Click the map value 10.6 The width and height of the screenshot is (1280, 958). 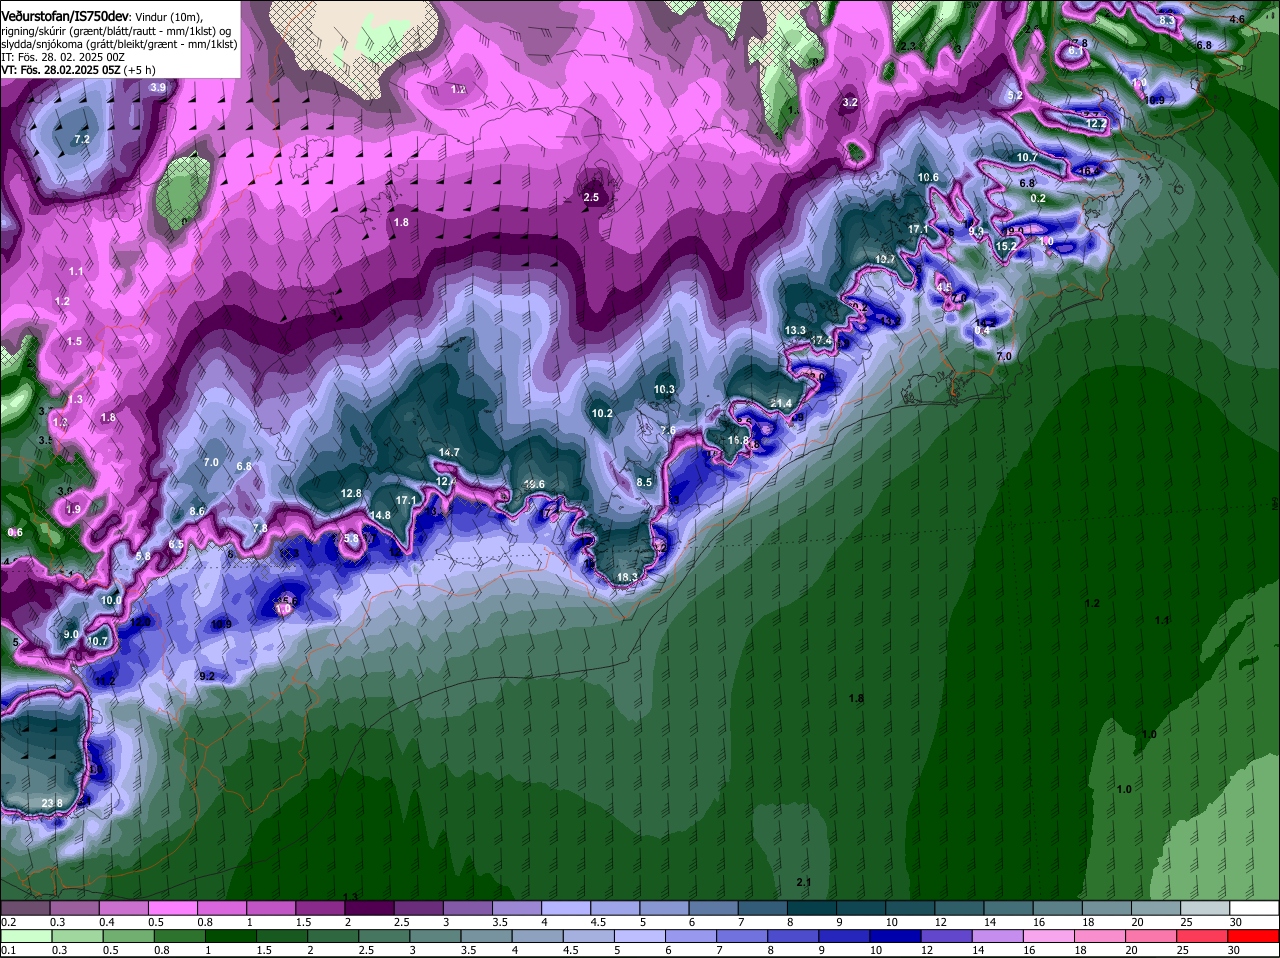[928, 177]
